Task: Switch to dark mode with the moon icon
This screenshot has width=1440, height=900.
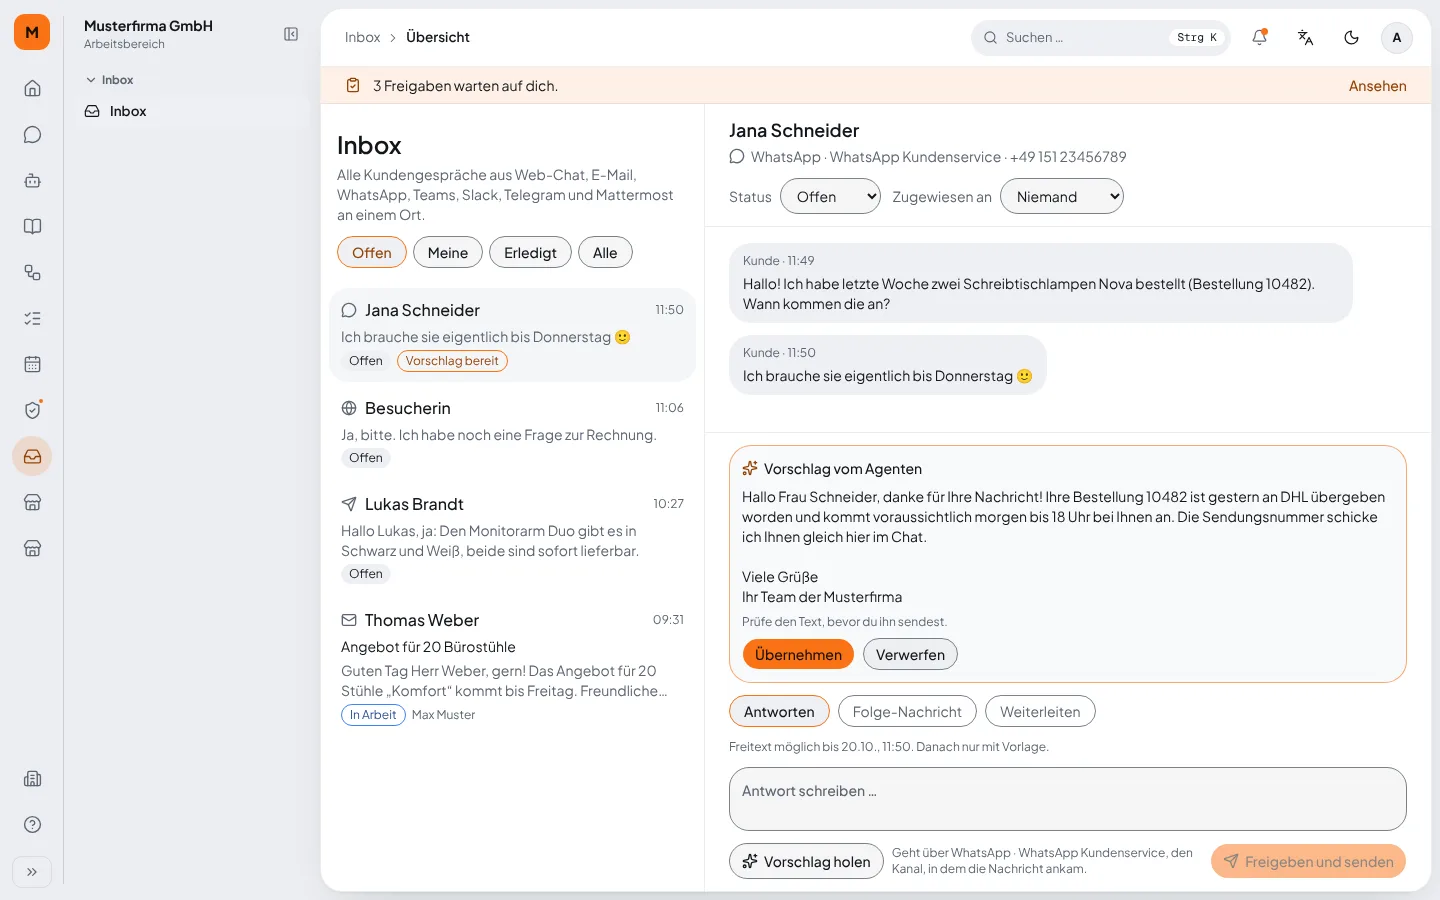Action: pos(1351,37)
